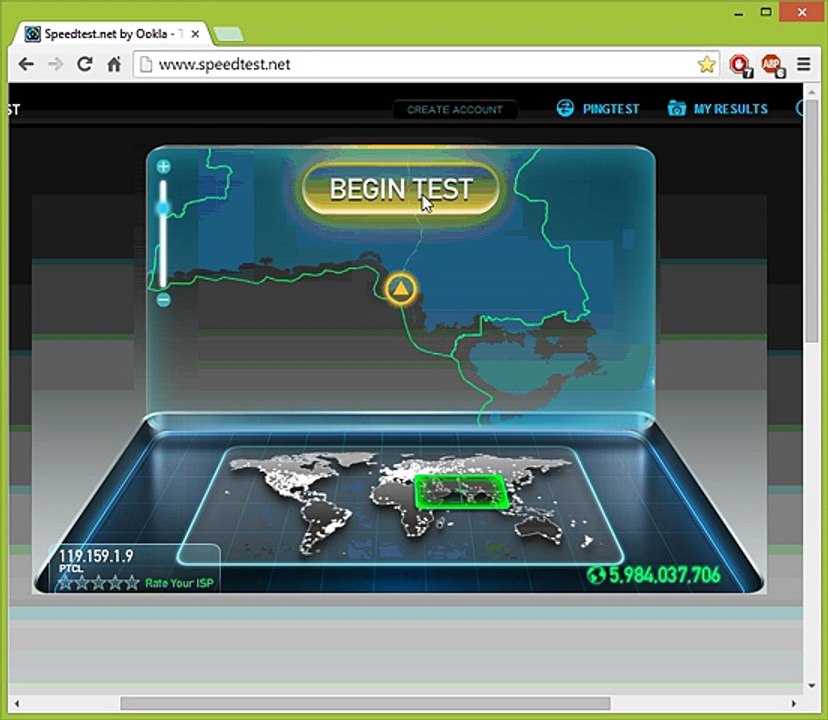
Task: Click the address bar showing www.speedtest.net
Action: [x=426, y=64]
